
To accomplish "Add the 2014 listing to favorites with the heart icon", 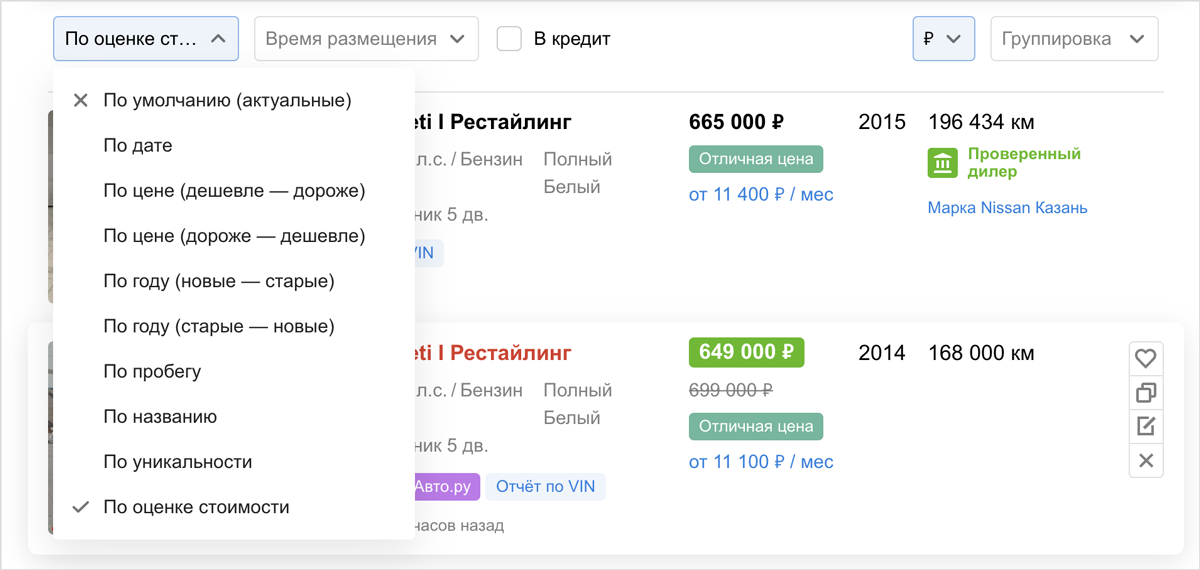I will point(1146,358).
